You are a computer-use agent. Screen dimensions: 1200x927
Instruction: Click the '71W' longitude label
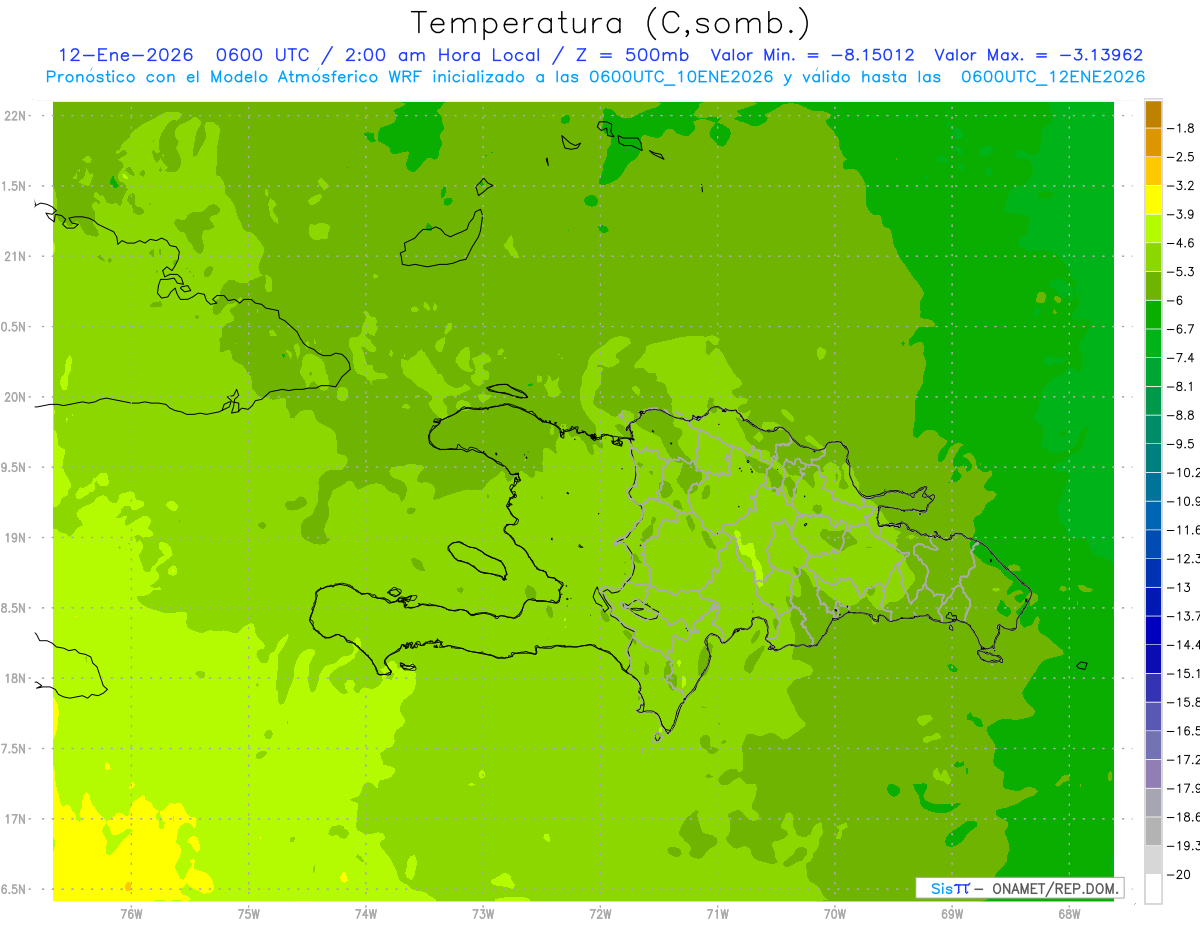point(717,913)
